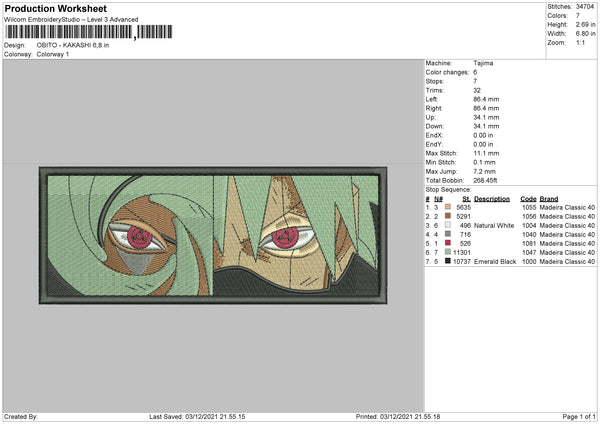
Task: Click the Width value 6.80 in
Action: [x=585, y=34]
